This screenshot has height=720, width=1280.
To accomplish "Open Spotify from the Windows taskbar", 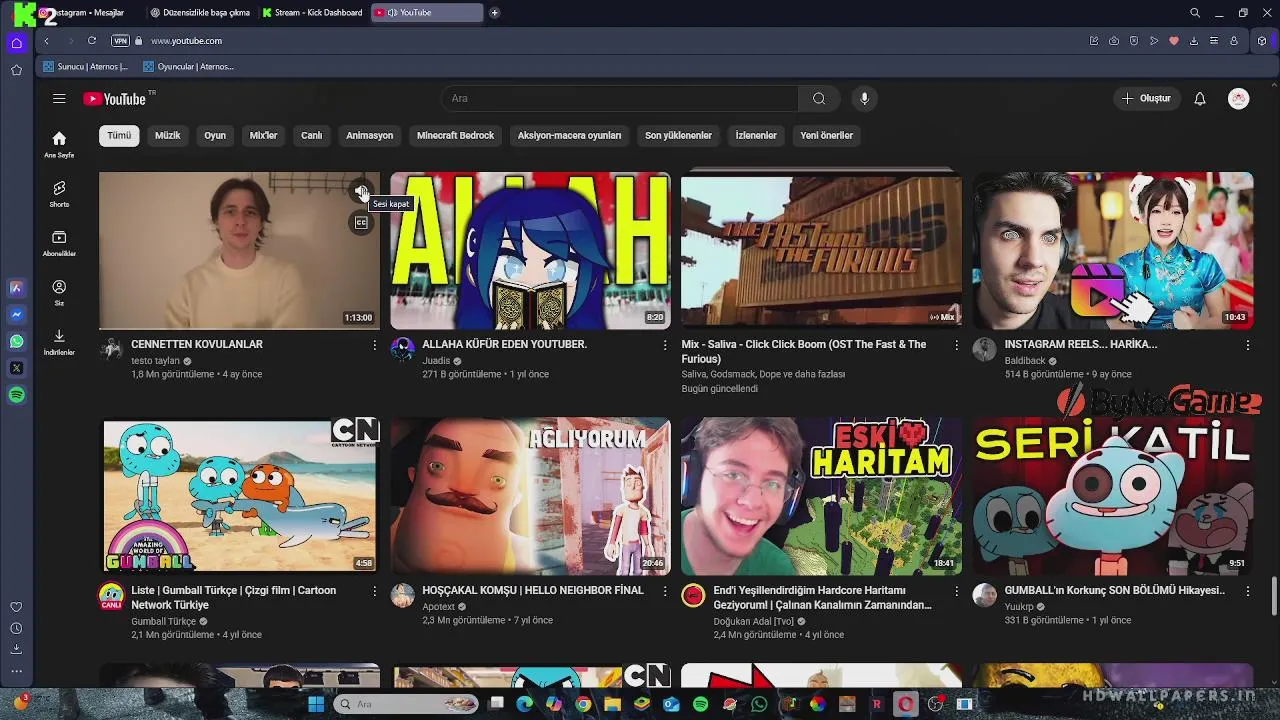I will [700, 704].
